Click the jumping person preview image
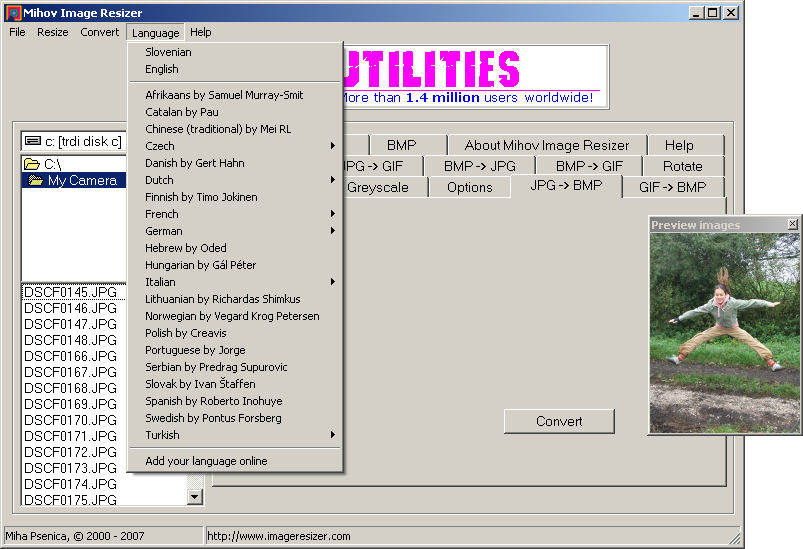 tap(724, 332)
